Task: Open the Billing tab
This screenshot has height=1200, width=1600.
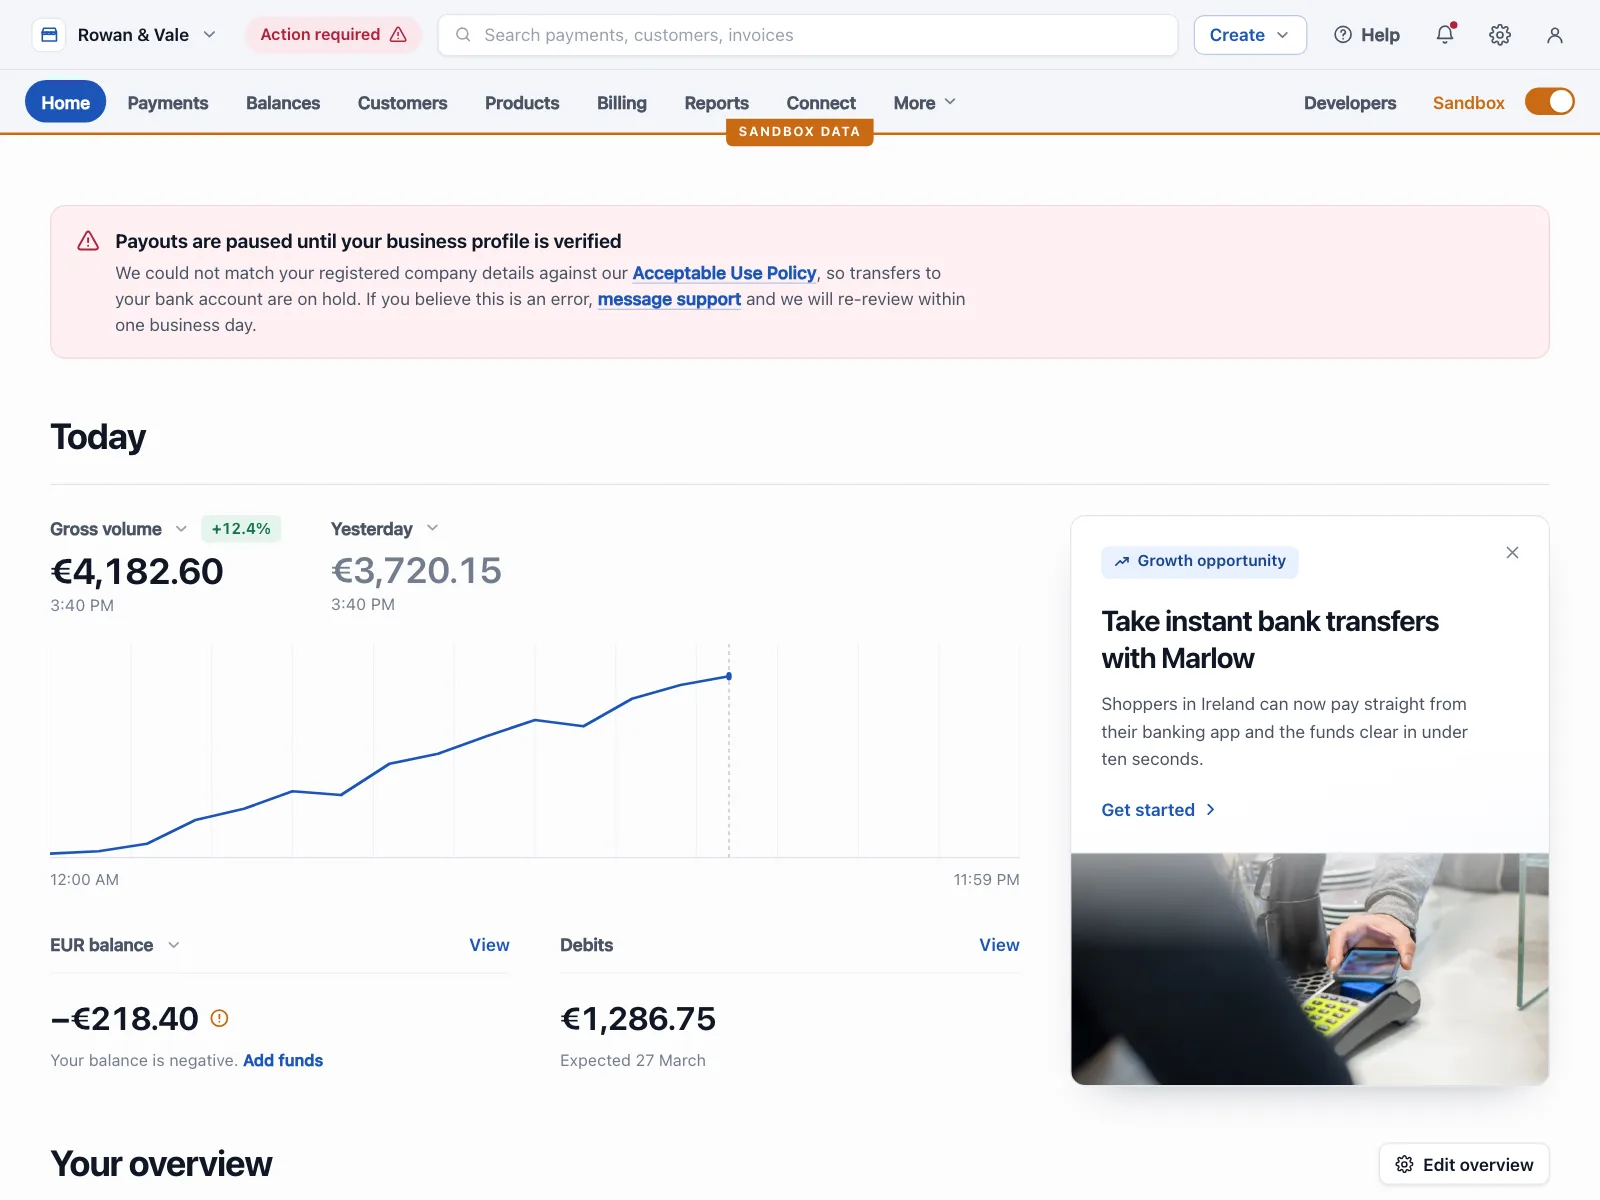Action: (x=622, y=103)
